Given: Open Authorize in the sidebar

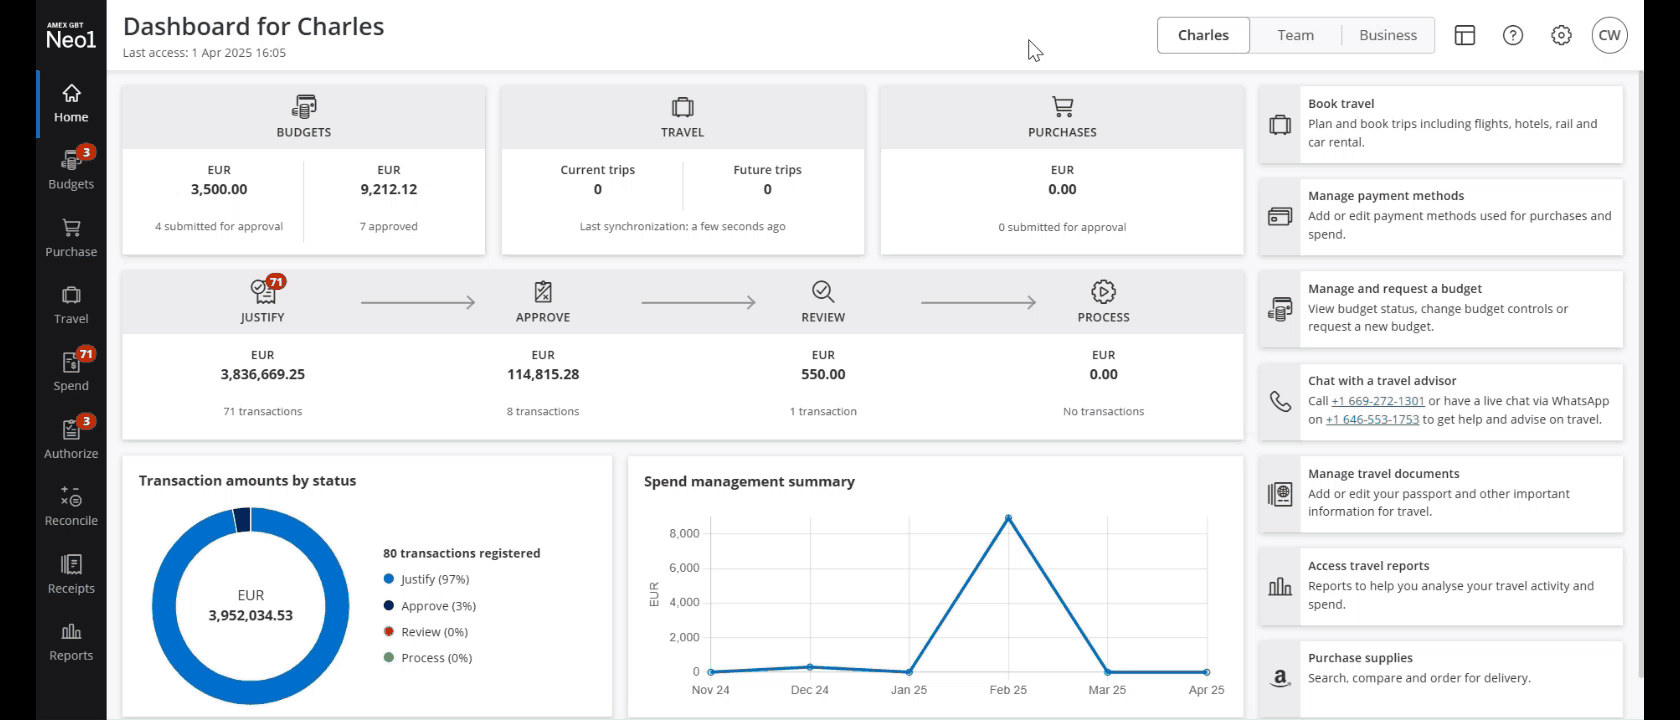Looking at the screenshot, I should (71, 438).
